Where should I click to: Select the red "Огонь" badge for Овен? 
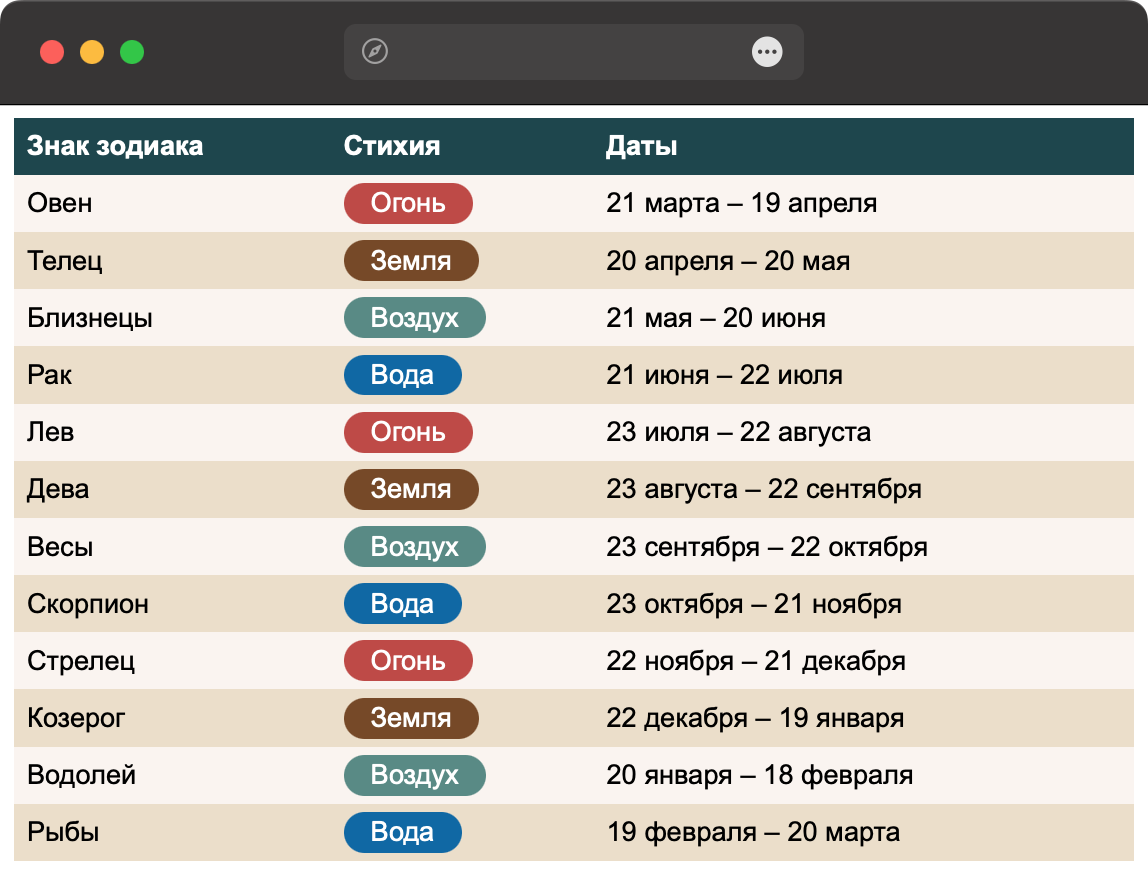pyautogui.click(x=408, y=203)
